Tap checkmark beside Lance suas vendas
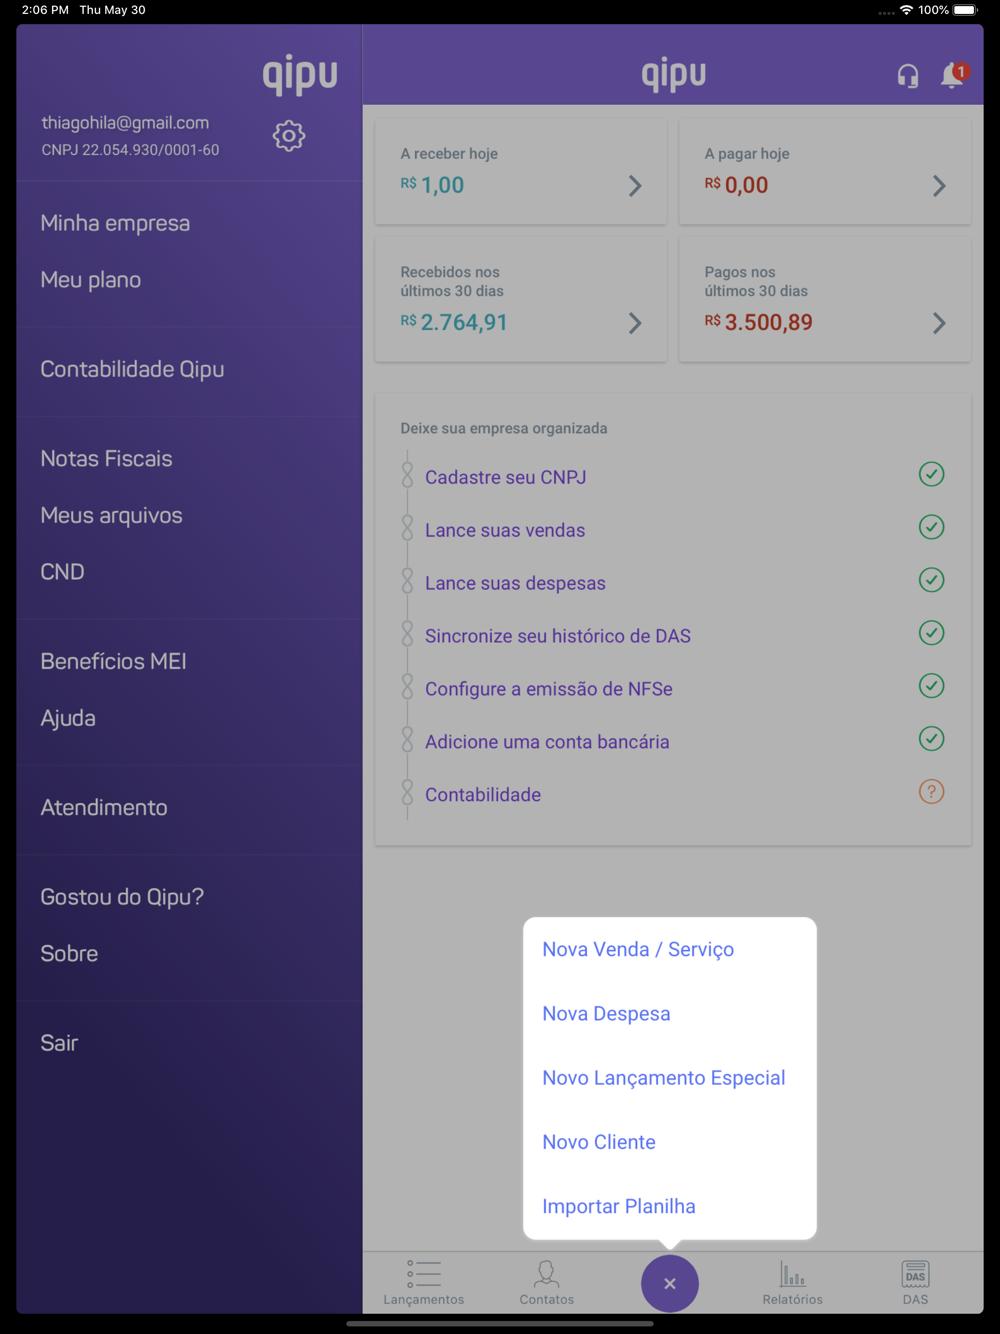The height and width of the screenshot is (1334, 1000). (931, 527)
